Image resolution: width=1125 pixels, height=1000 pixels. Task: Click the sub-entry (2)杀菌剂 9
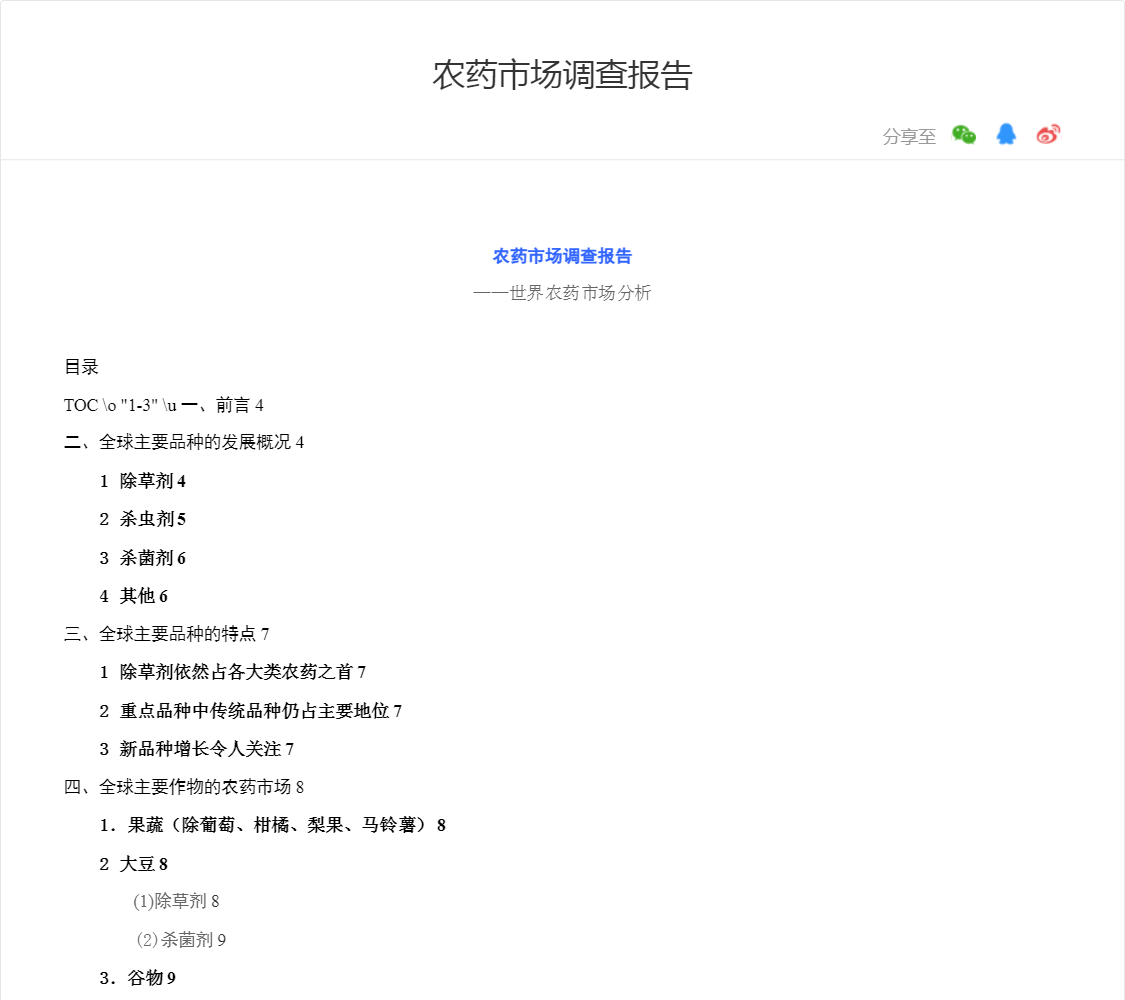tap(181, 940)
